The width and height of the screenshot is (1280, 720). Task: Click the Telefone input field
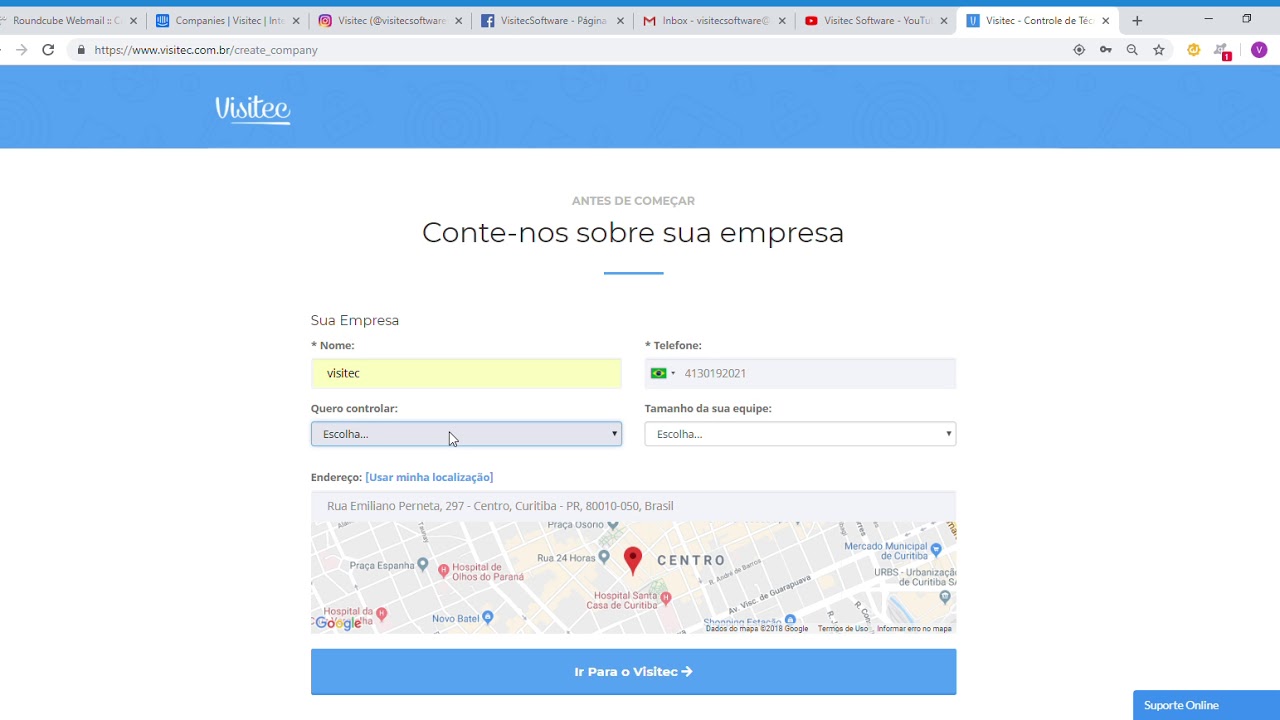(800, 373)
